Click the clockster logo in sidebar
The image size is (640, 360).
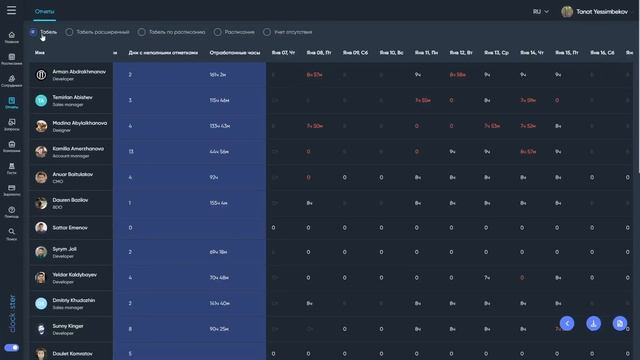coord(12,313)
